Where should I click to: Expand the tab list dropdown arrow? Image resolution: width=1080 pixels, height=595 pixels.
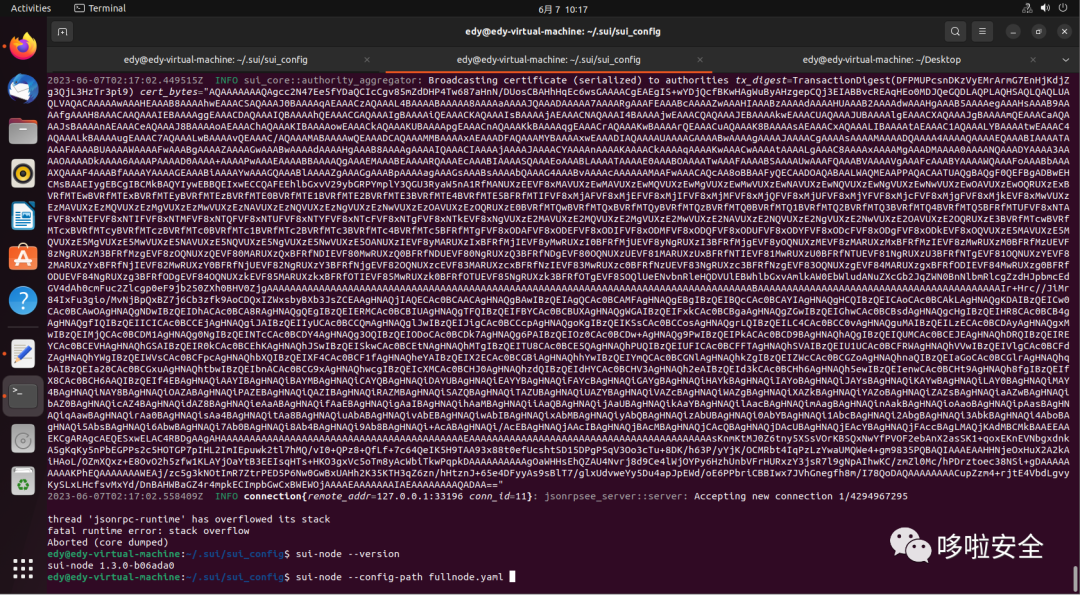click(1066, 60)
